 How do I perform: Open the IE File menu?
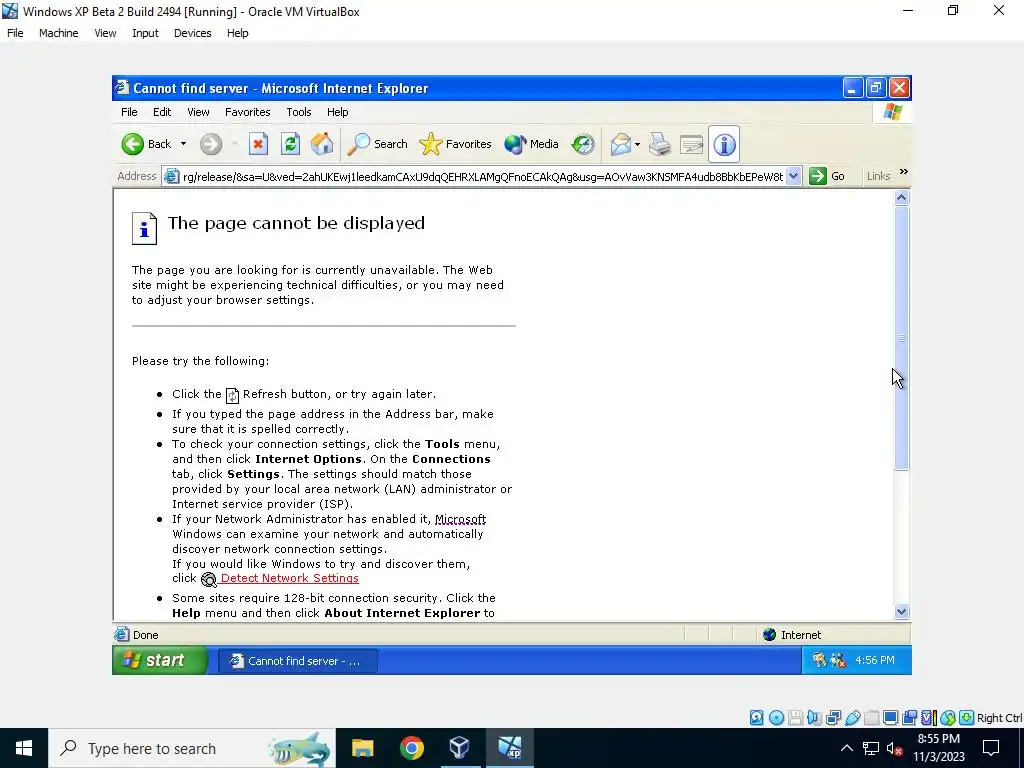tap(129, 112)
